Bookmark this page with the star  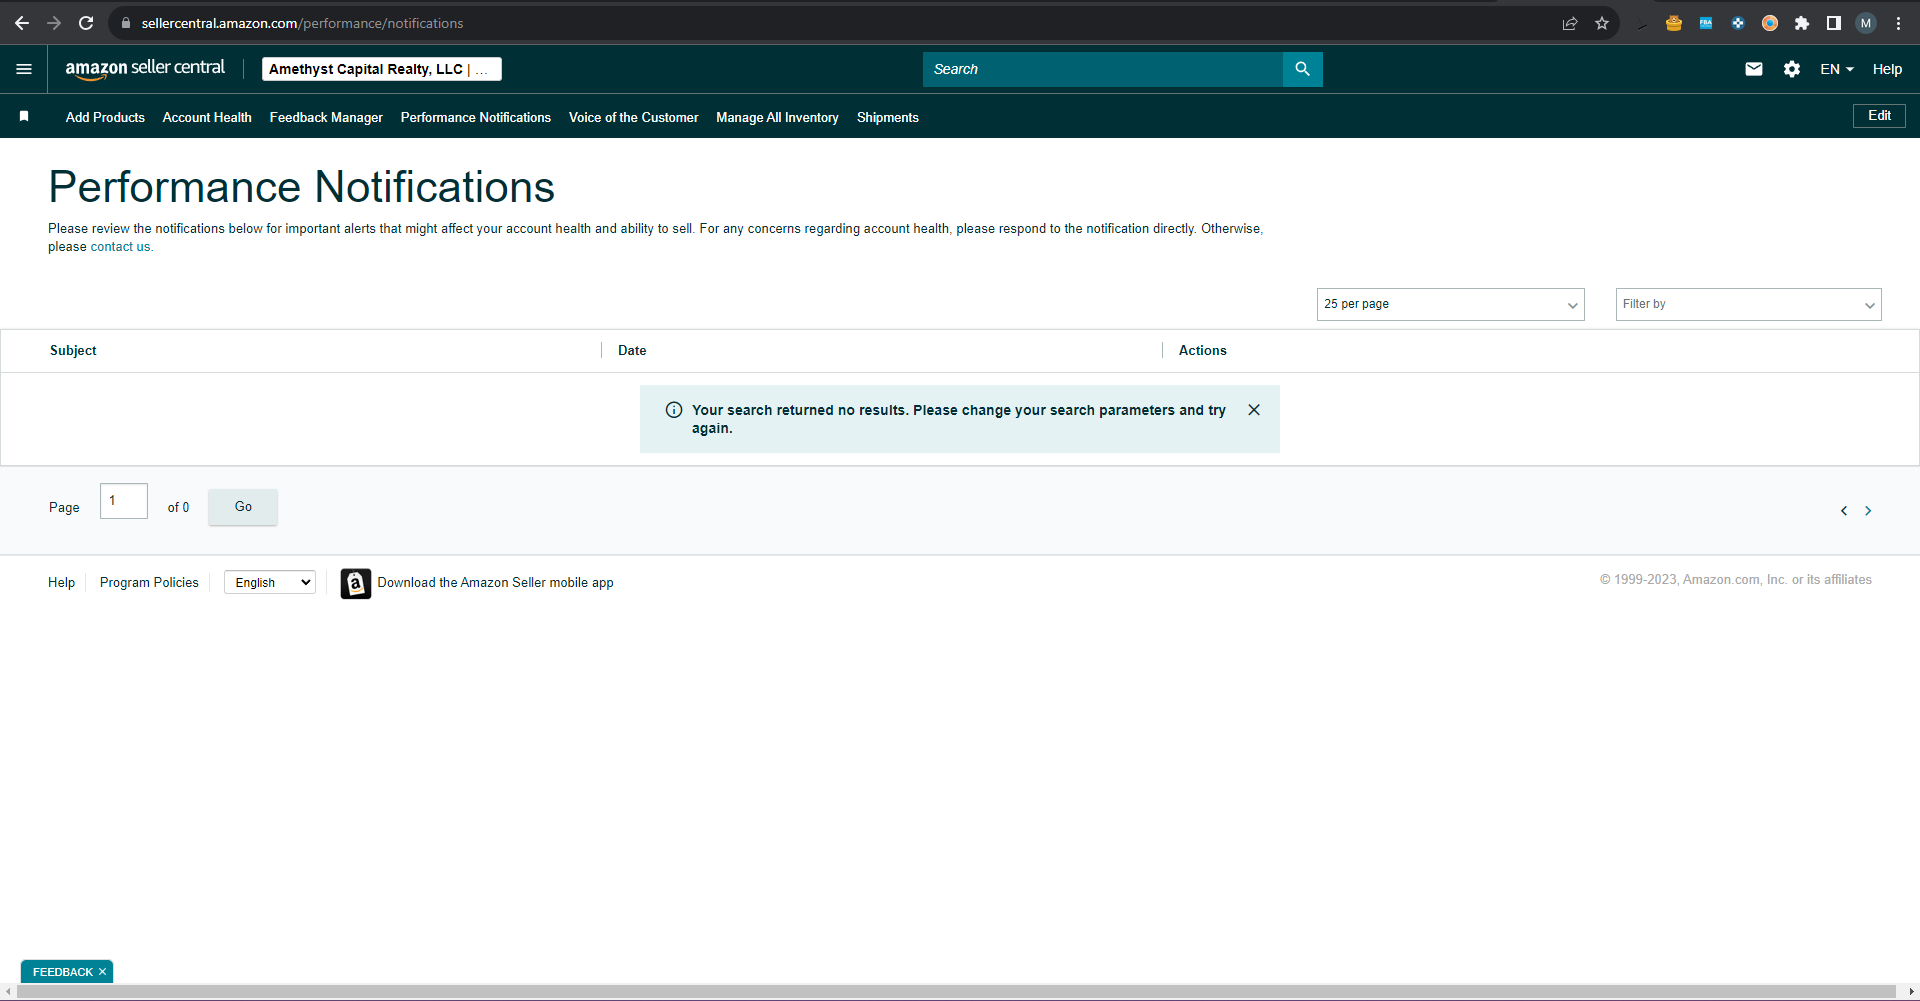click(1602, 23)
